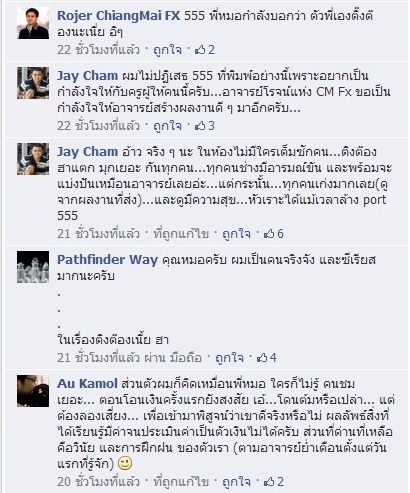
Task: Click the 4 likes thumbs-up icon
Action: coord(267,358)
